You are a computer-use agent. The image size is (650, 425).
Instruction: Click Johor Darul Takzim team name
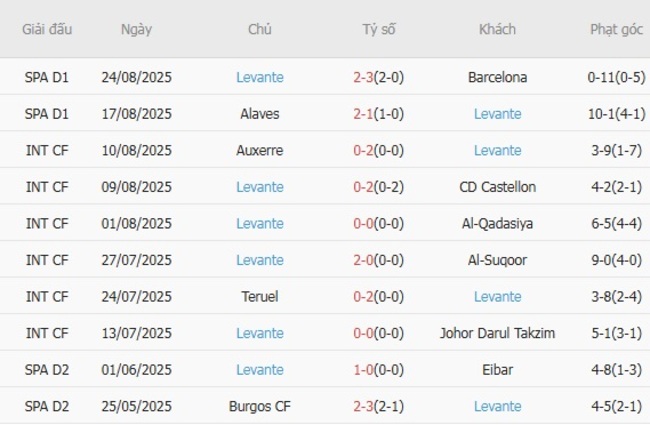point(497,333)
